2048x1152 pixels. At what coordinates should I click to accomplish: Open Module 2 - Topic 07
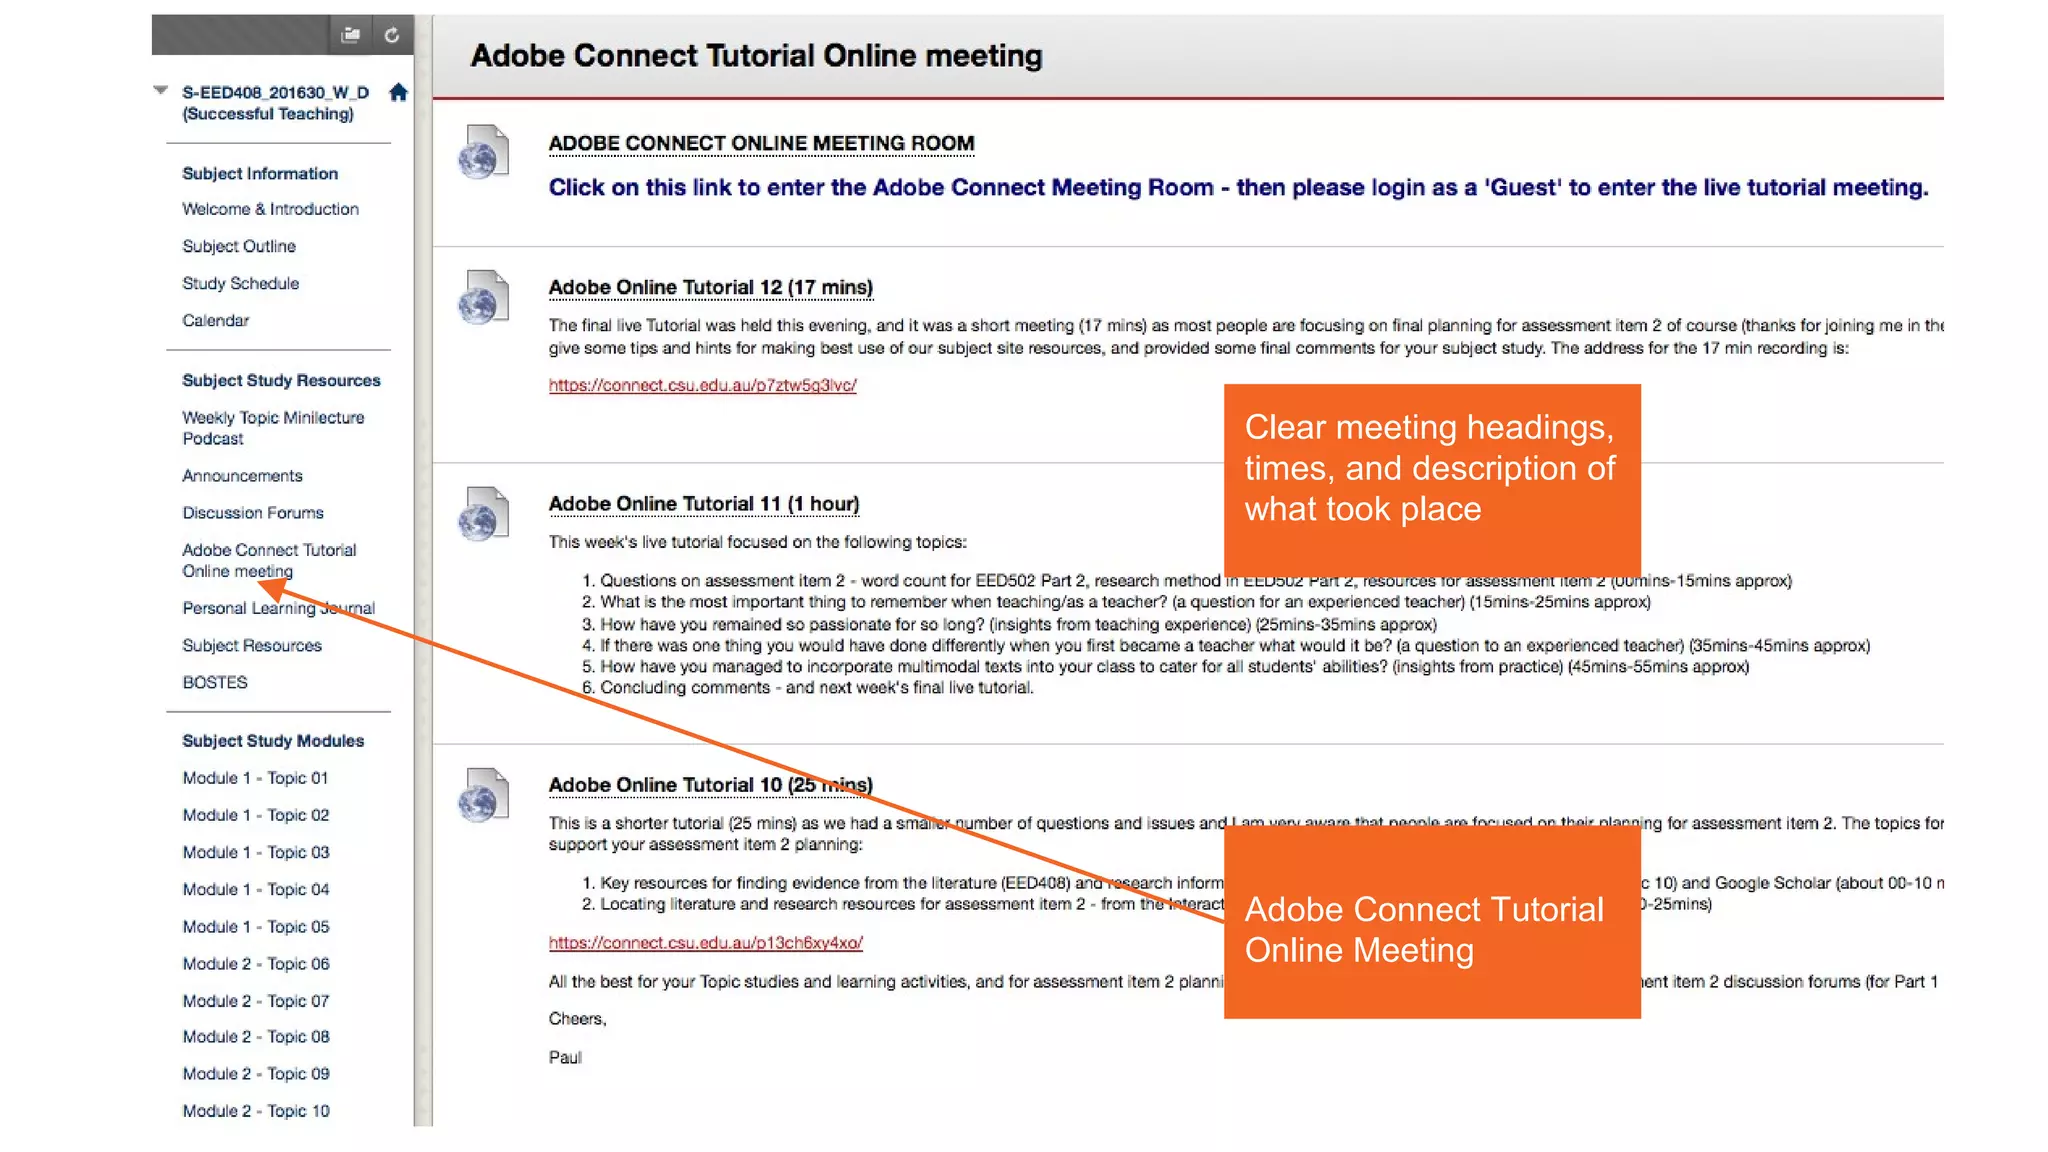(255, 1001)
